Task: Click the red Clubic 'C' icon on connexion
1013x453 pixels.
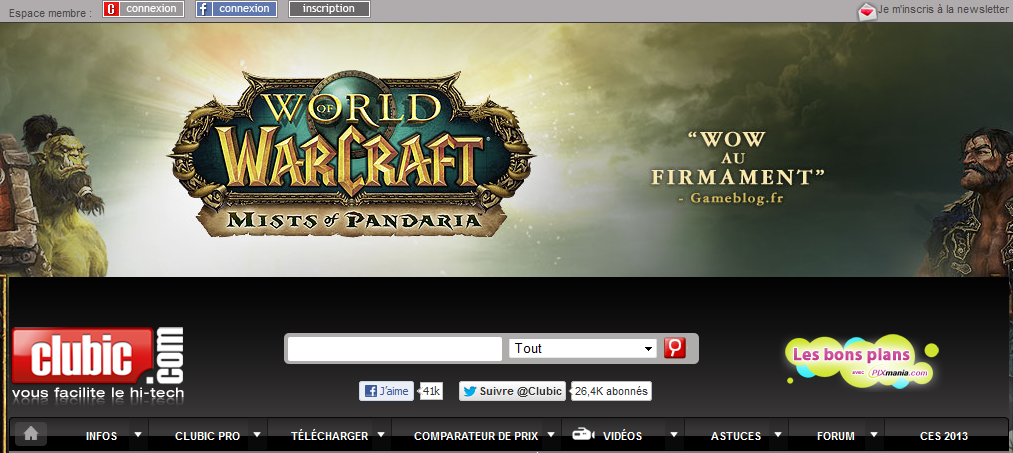Action: point(112,9)
